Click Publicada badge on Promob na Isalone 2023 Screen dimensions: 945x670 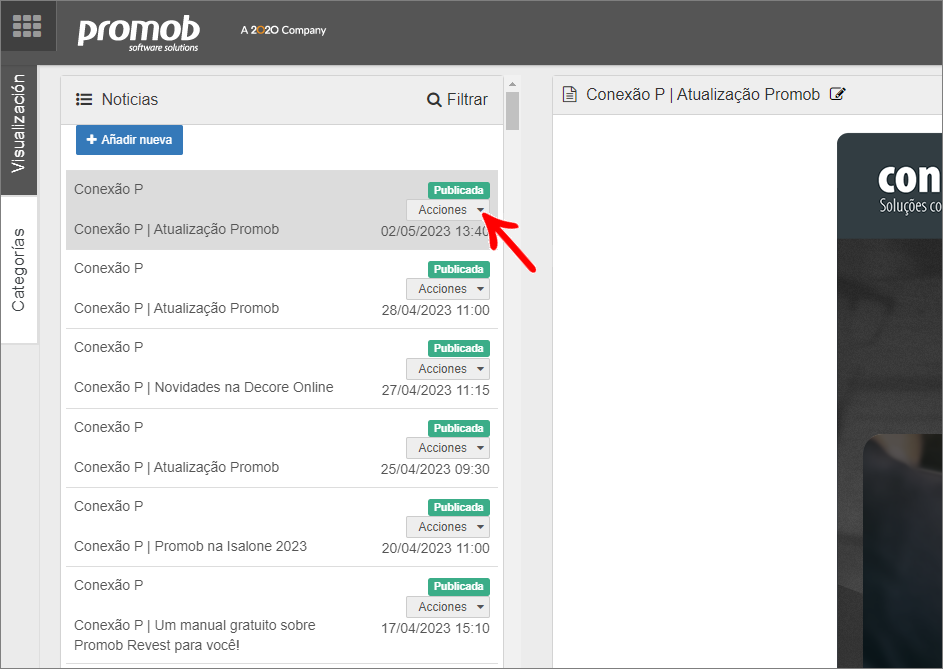pos(459,507)
